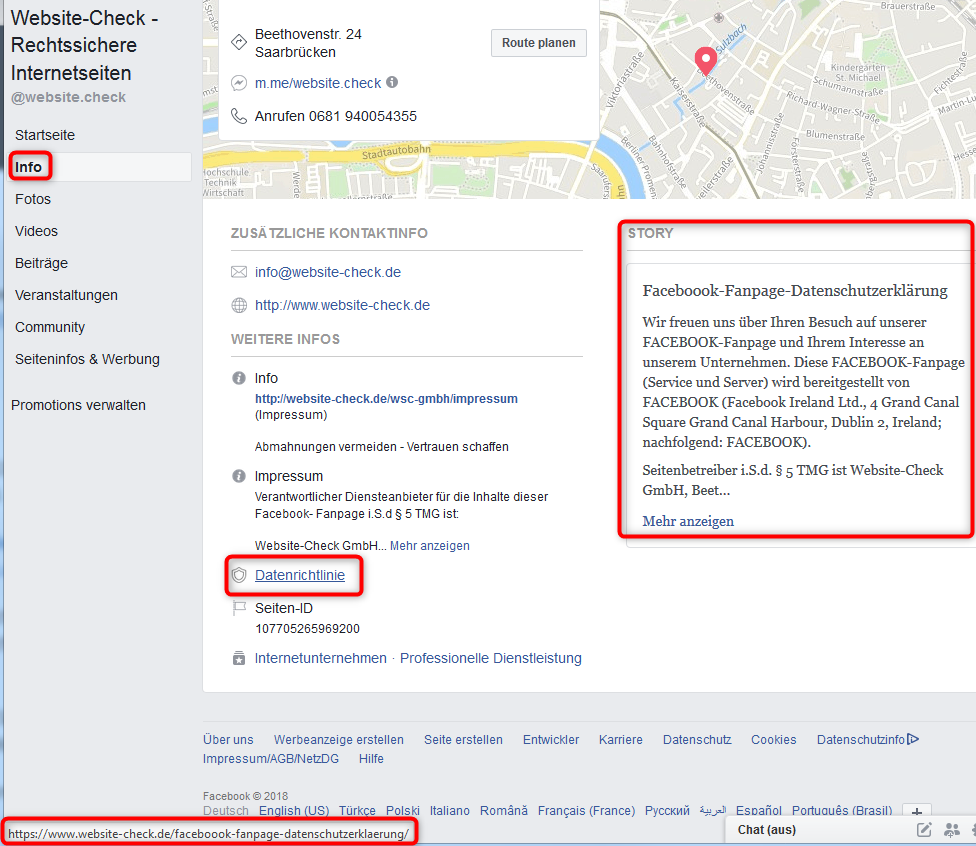This screenshot has width=976, height=846.
Task: Click the shield icon beside Datenrichtlinie
Action: coord(239,575)
